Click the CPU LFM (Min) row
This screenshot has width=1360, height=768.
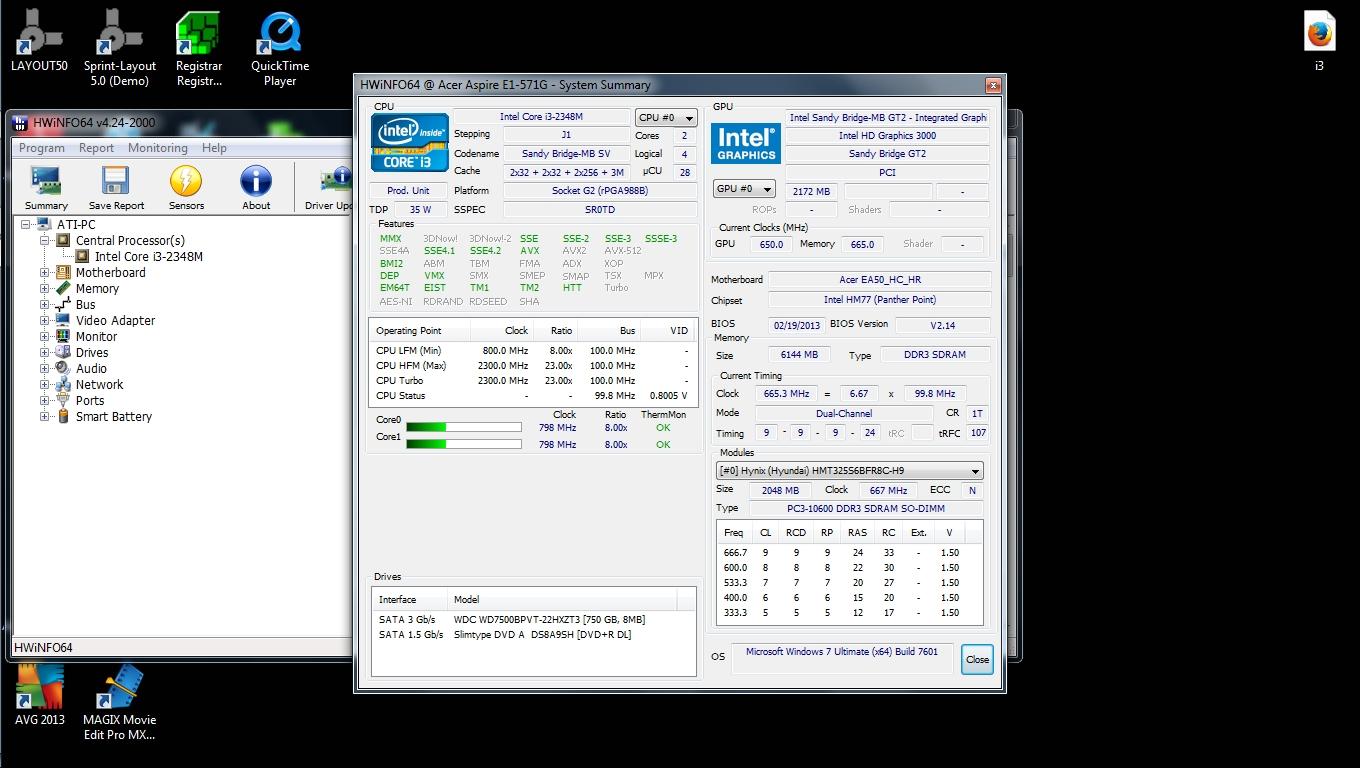tap(532, 350)
